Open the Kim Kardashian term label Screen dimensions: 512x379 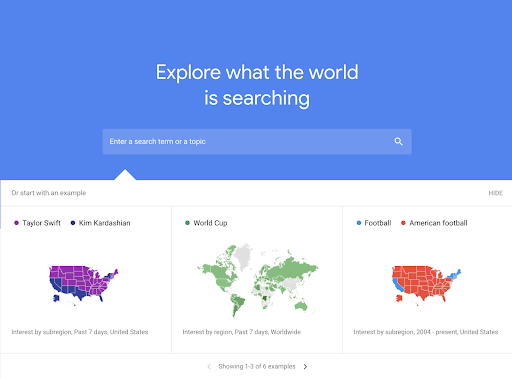tap(105, 223)
